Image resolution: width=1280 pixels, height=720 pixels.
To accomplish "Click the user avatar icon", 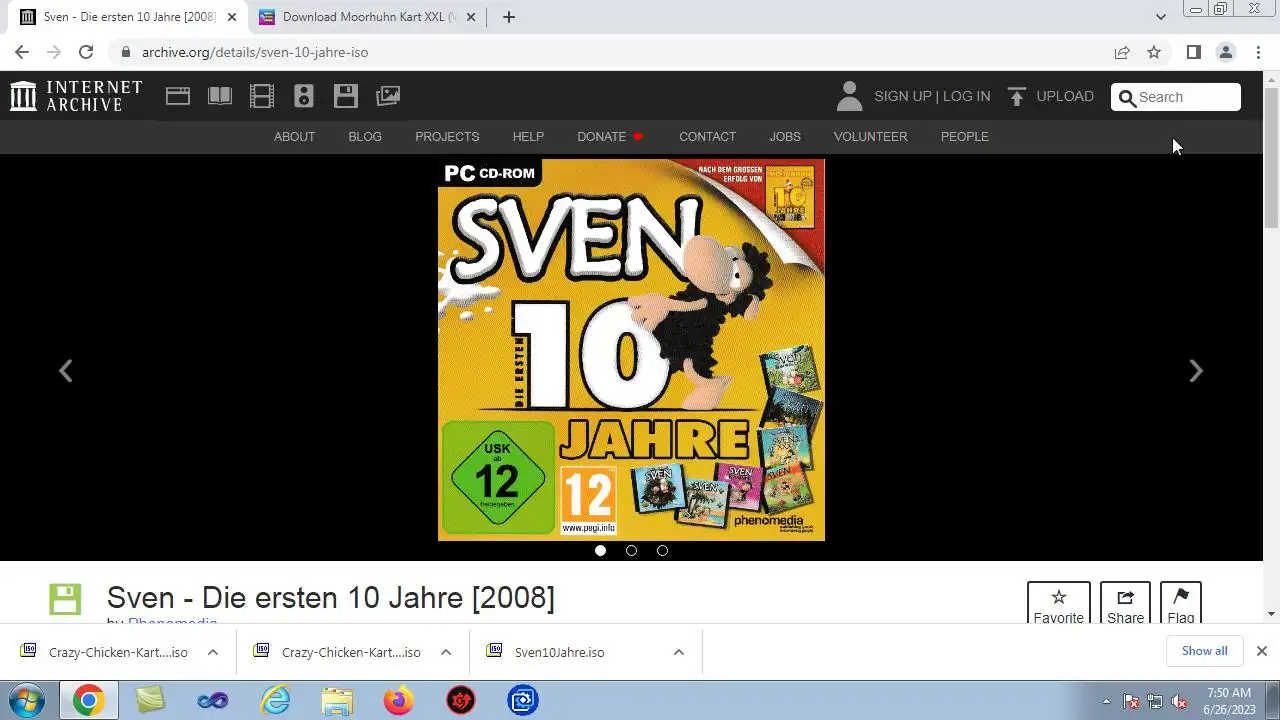I will pos(849,96).
